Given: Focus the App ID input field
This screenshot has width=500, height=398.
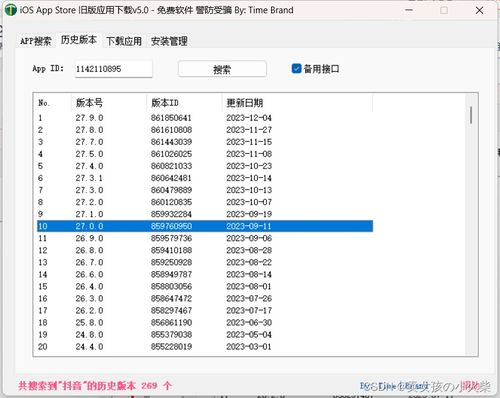Looking at the screenshot, I should tap(113, 69).
